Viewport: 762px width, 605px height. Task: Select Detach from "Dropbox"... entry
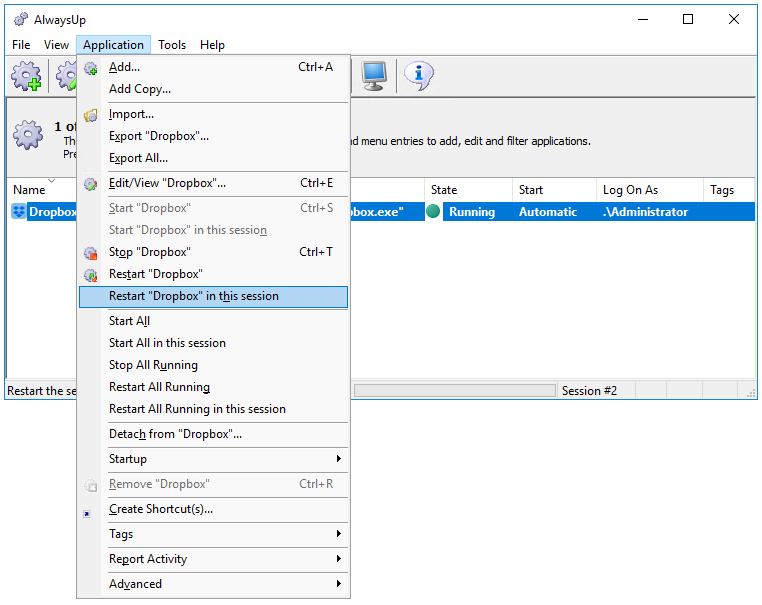(x=175, y=435)
